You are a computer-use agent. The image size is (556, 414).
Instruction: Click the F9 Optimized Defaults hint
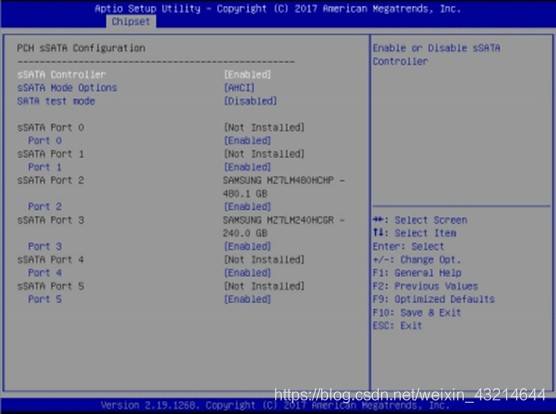point(433,299)
